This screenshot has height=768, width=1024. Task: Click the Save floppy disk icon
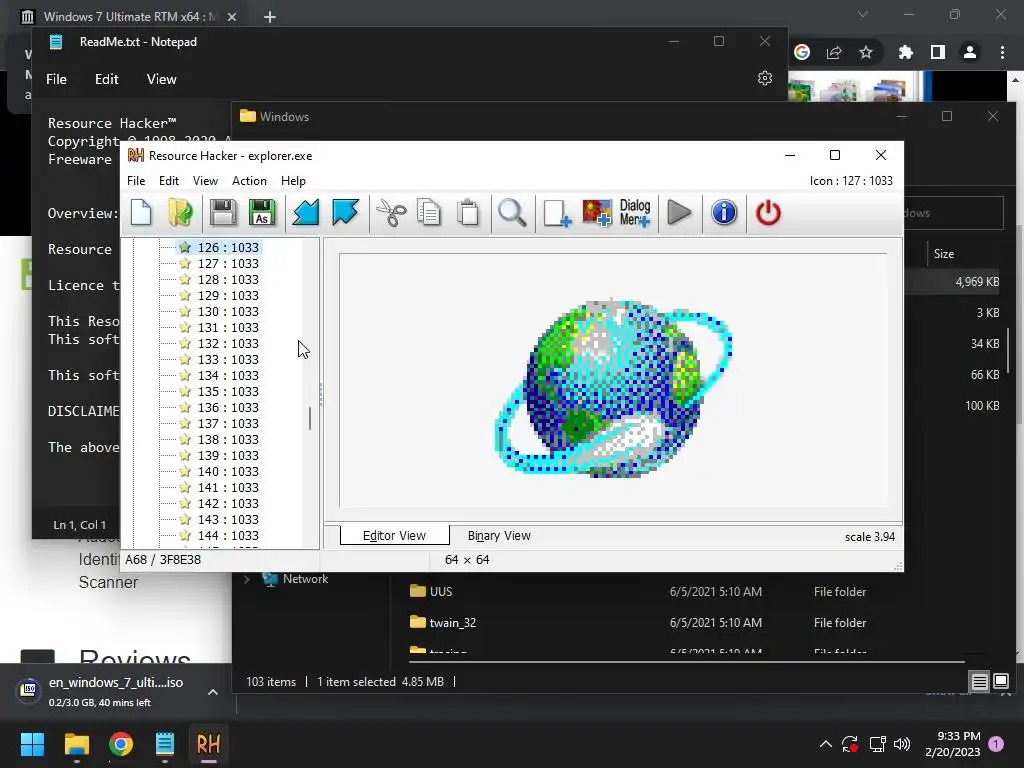(x=222, y=213)
